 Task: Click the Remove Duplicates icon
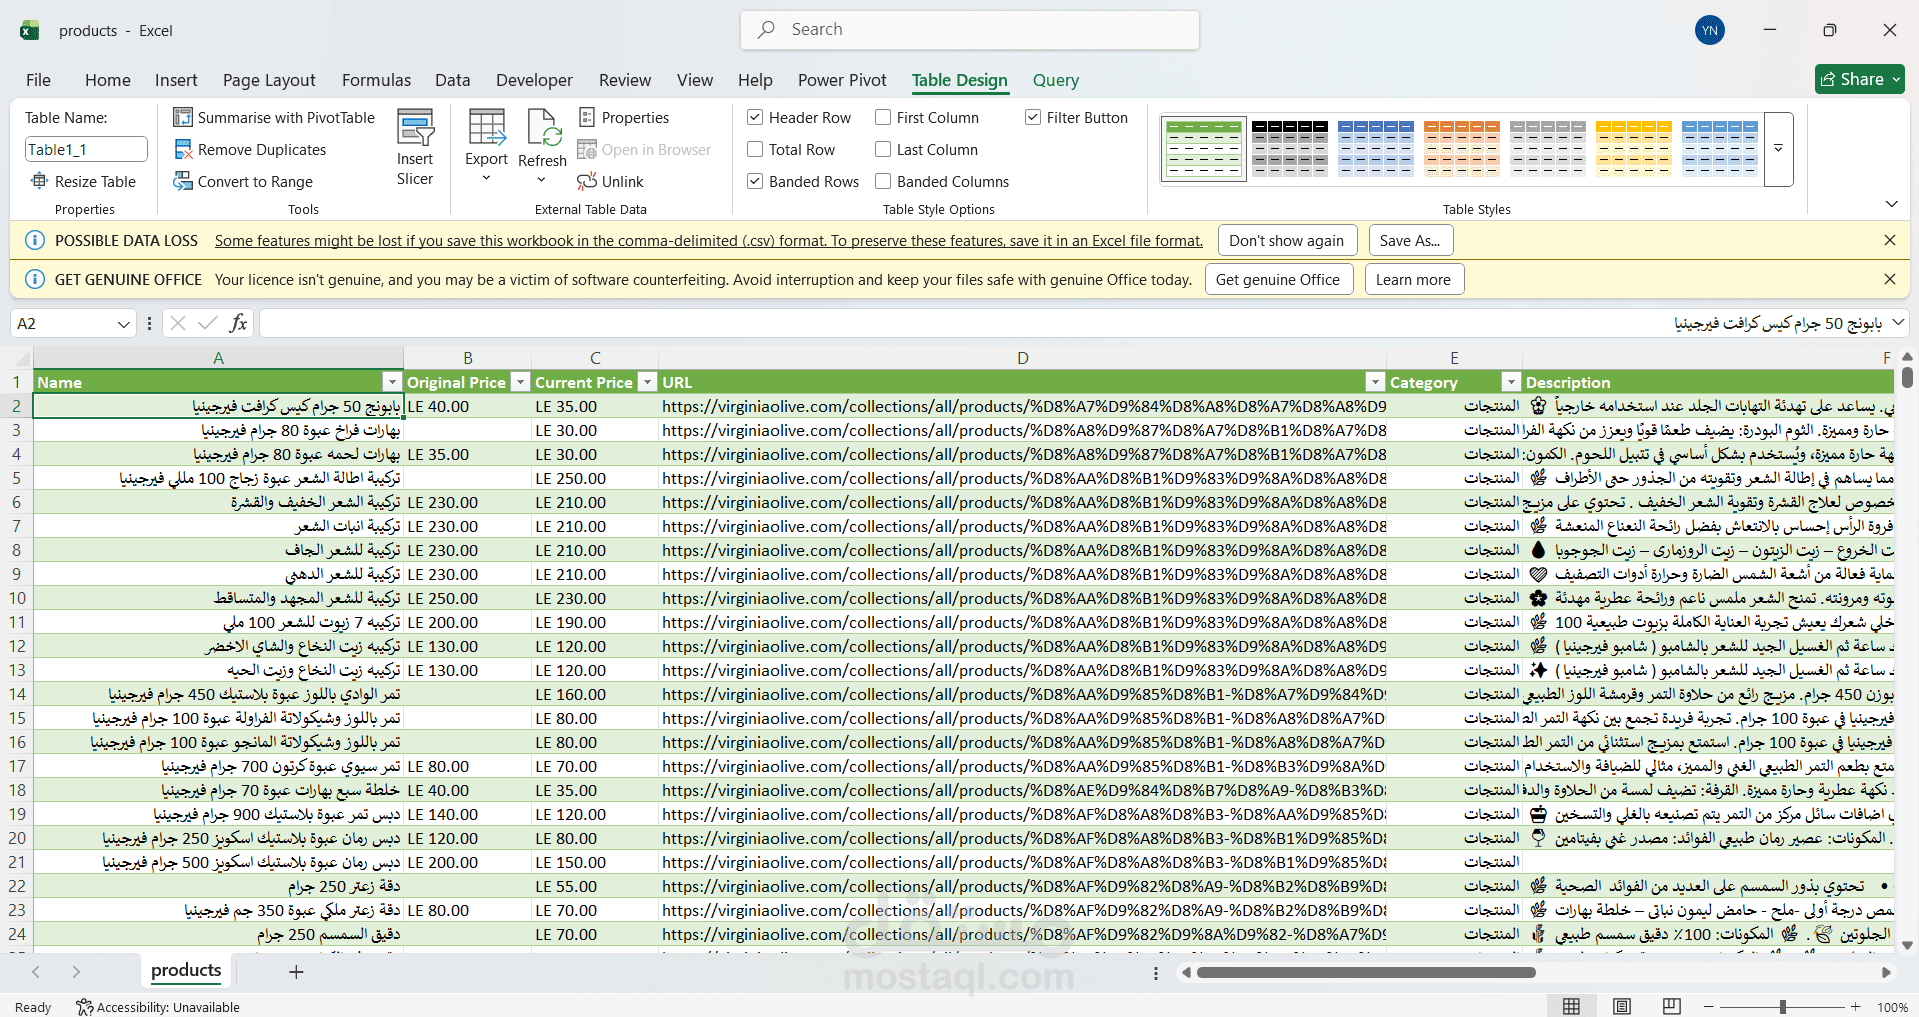pos(183,150)
